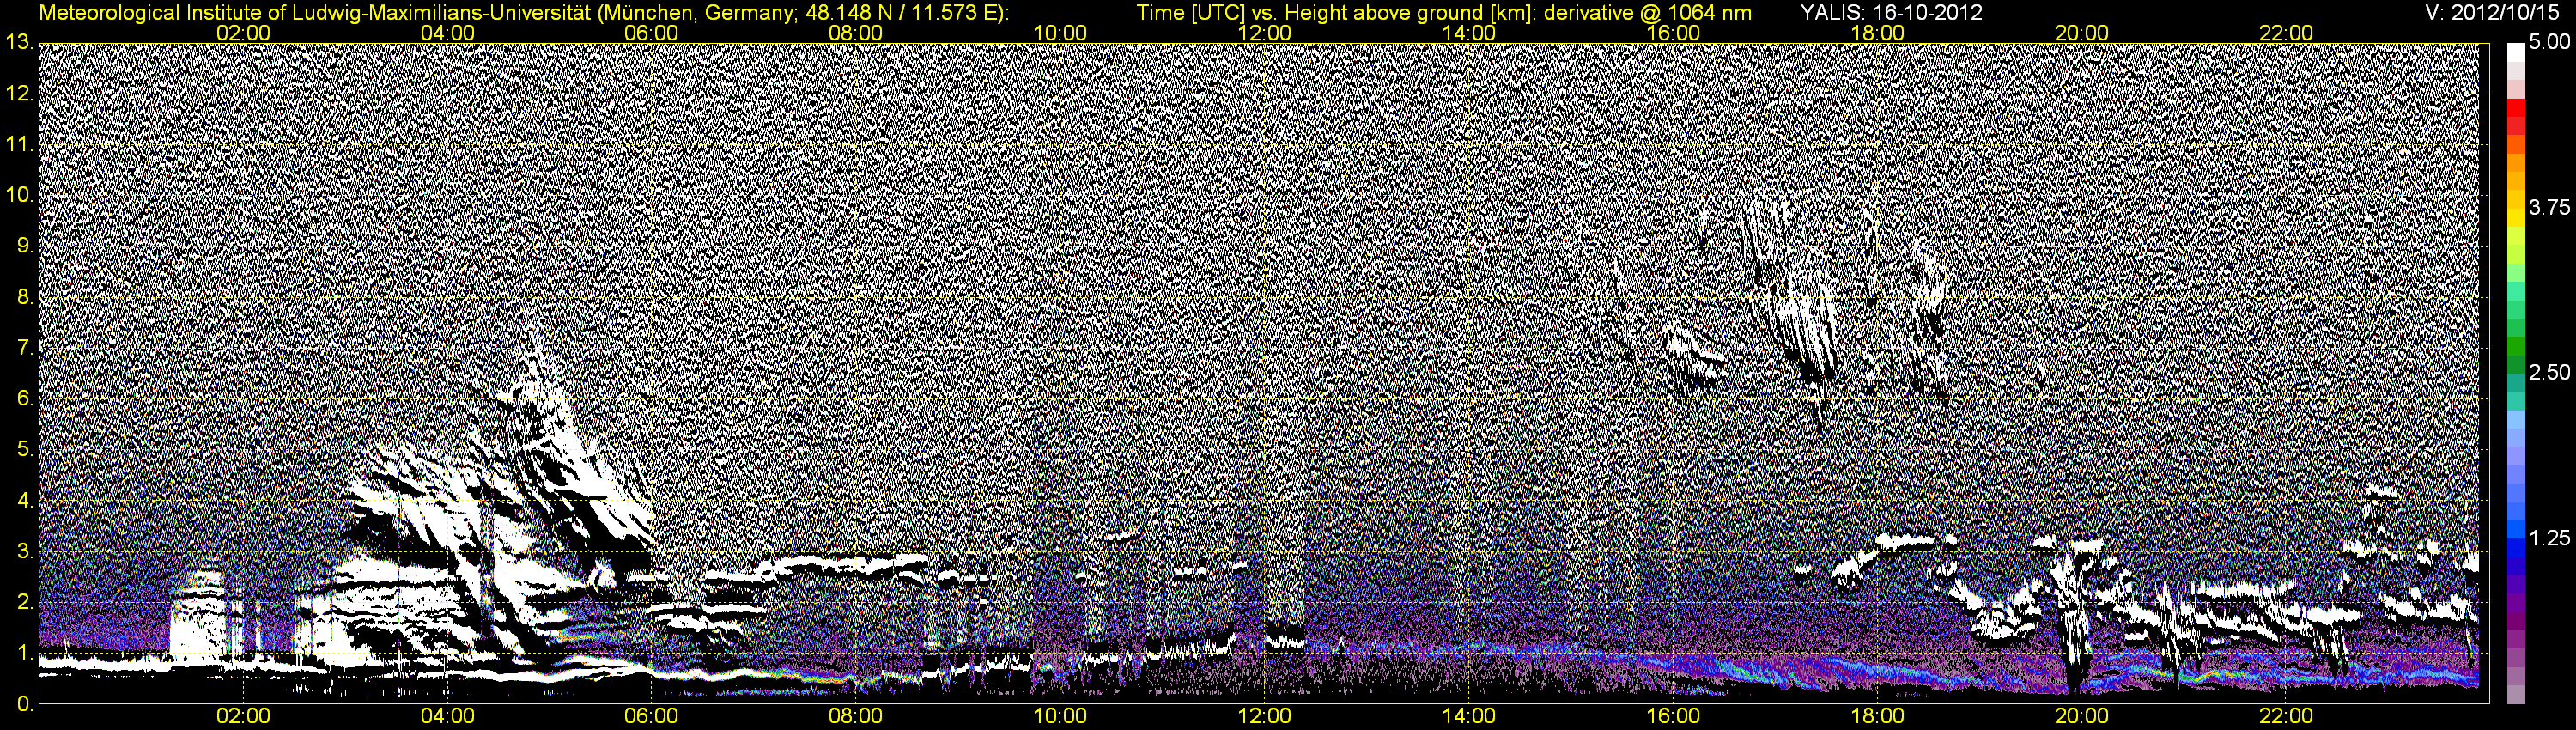Click the 12:00 time label at bottom
2576x730 pixels.
click(x=1265, y=716)
